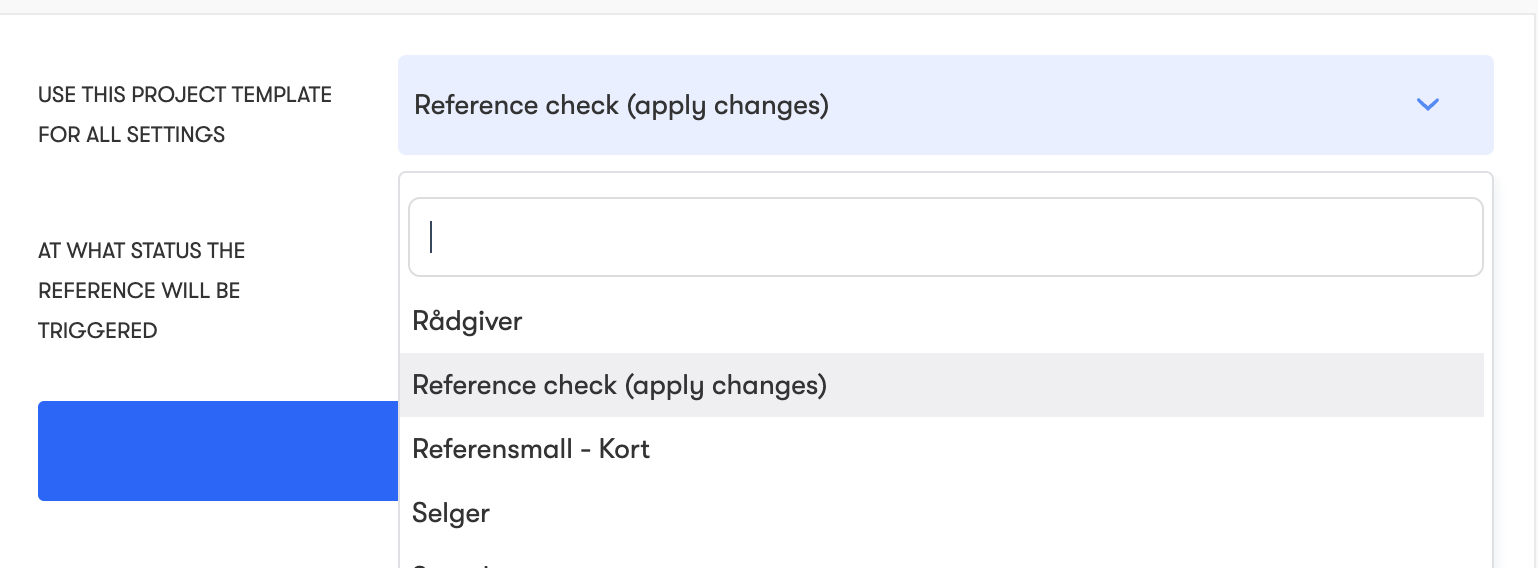Close dropdown using the down-chevron icon
Image resolution: width=1538 pixels, height=568 pixels.
click(1427, 104)
